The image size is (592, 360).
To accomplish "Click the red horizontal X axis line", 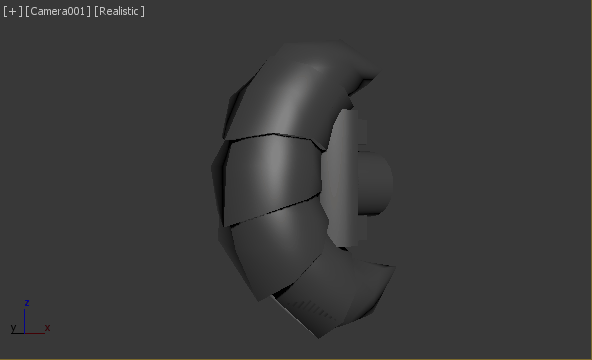I will pos(35,333).
